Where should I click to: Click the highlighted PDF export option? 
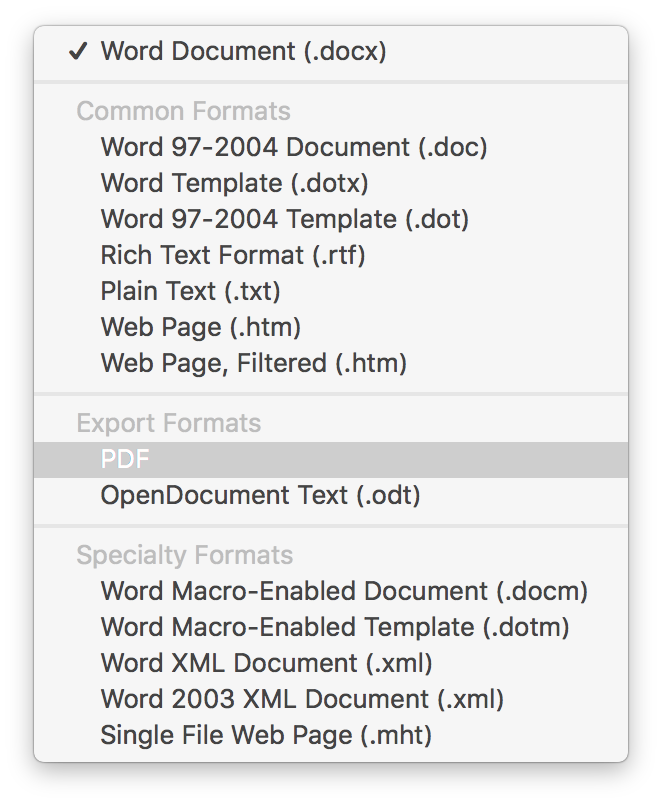coord(331,459)
